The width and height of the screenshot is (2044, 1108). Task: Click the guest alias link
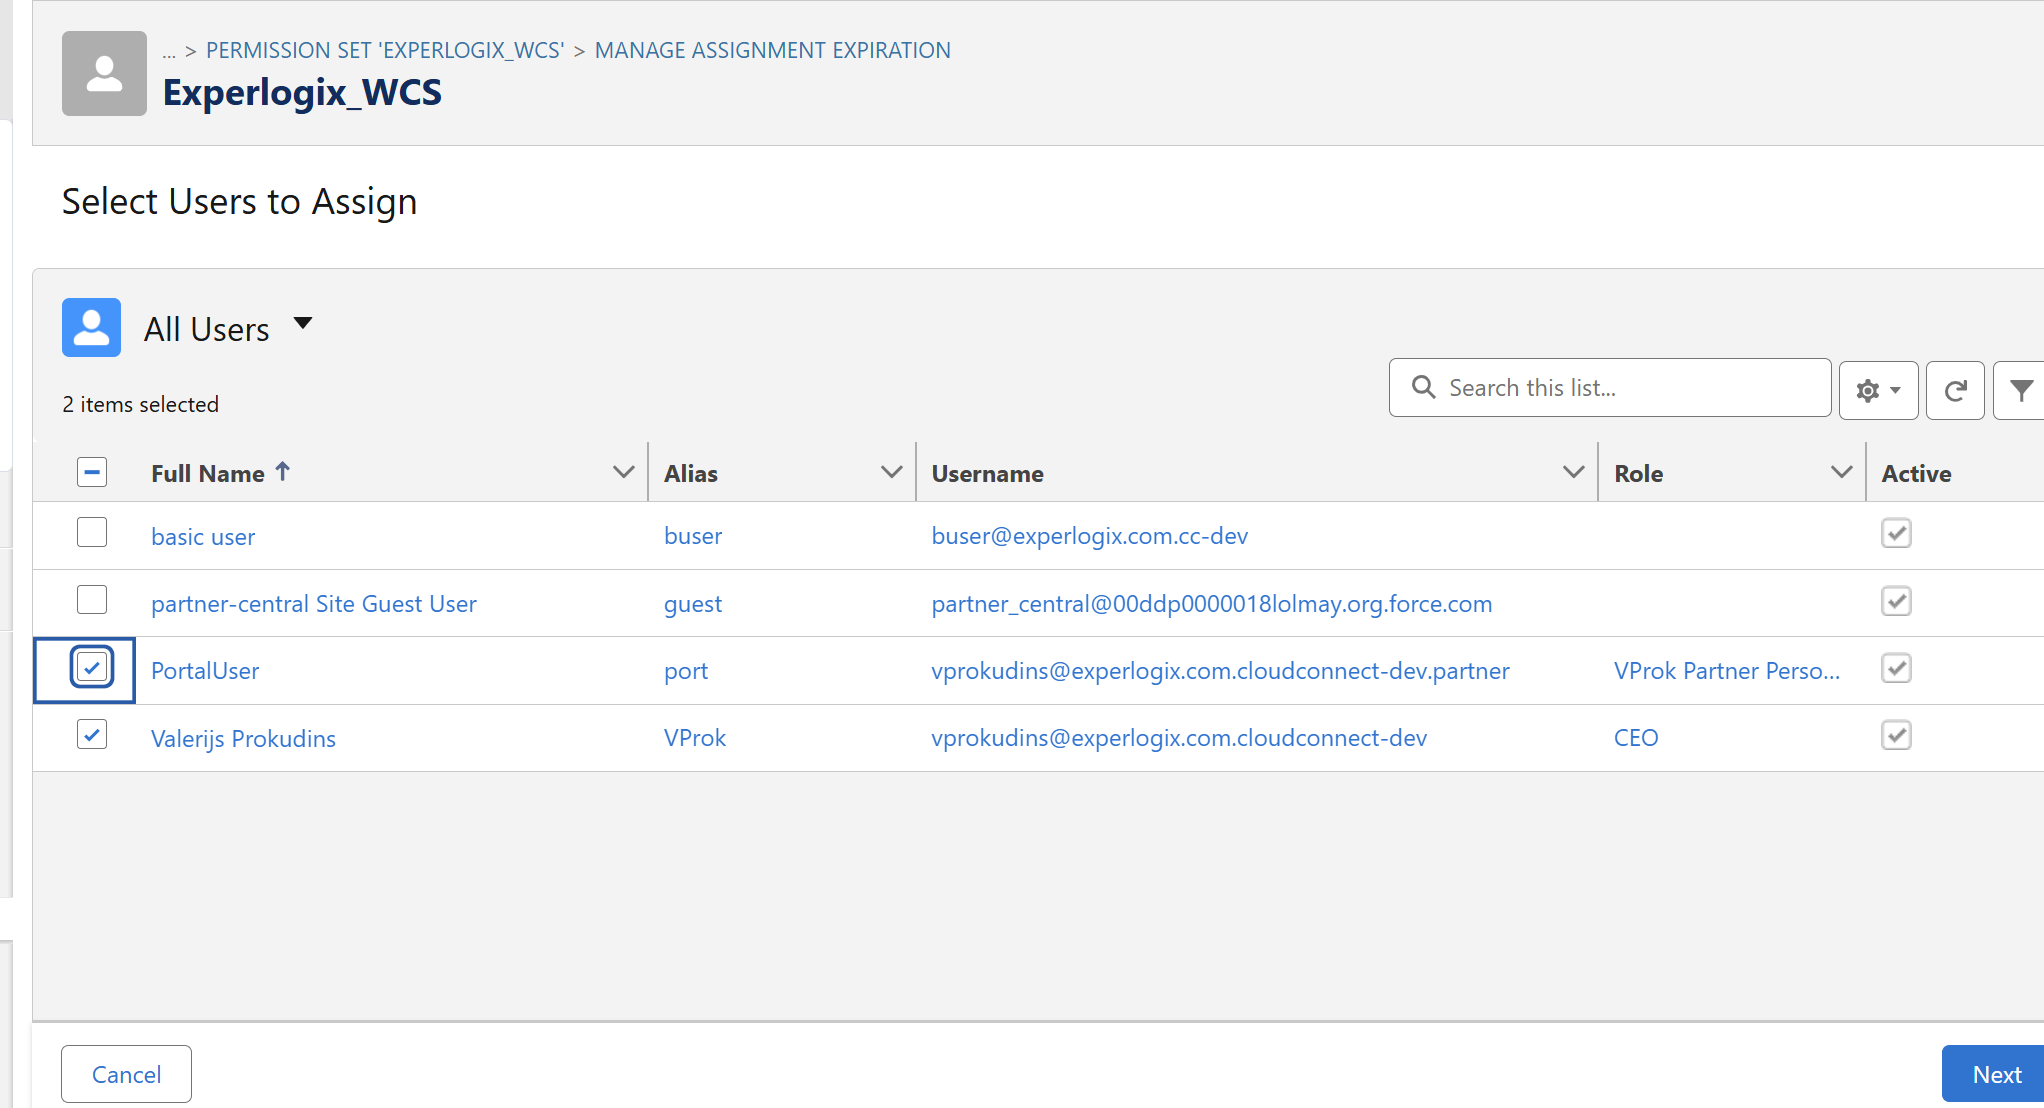[x=693, y=604]
